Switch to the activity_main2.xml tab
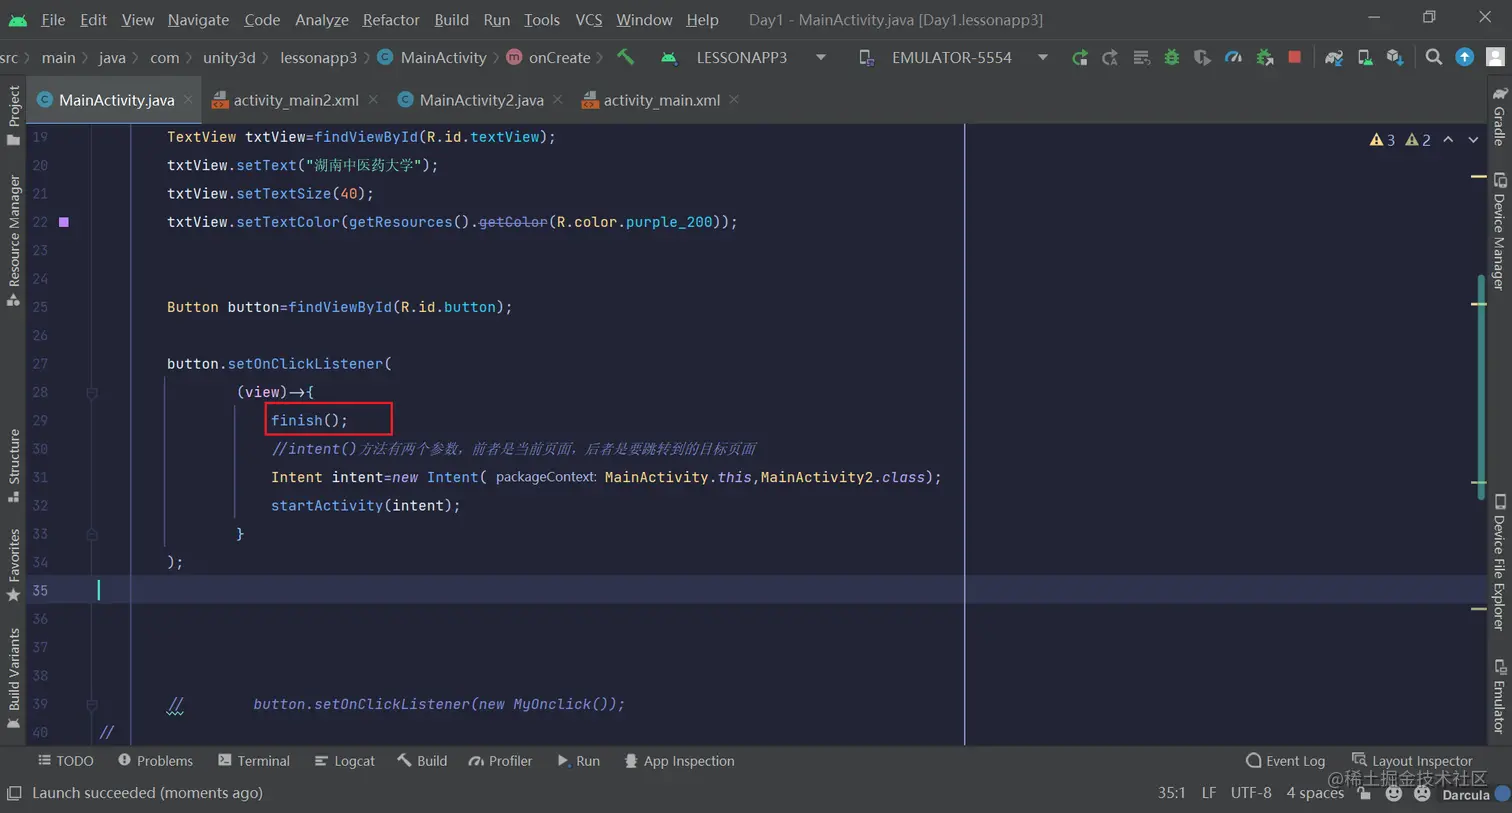Viewport: 1512px width, 813px height. 296,100
